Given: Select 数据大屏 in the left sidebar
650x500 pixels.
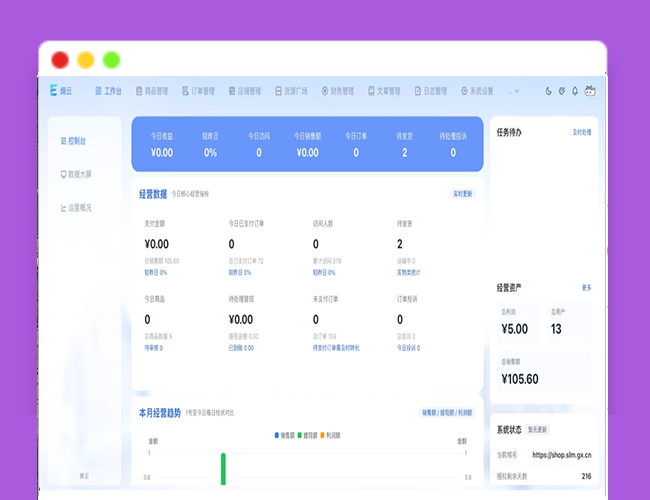Looking at the screenshot, I should 76,174.
